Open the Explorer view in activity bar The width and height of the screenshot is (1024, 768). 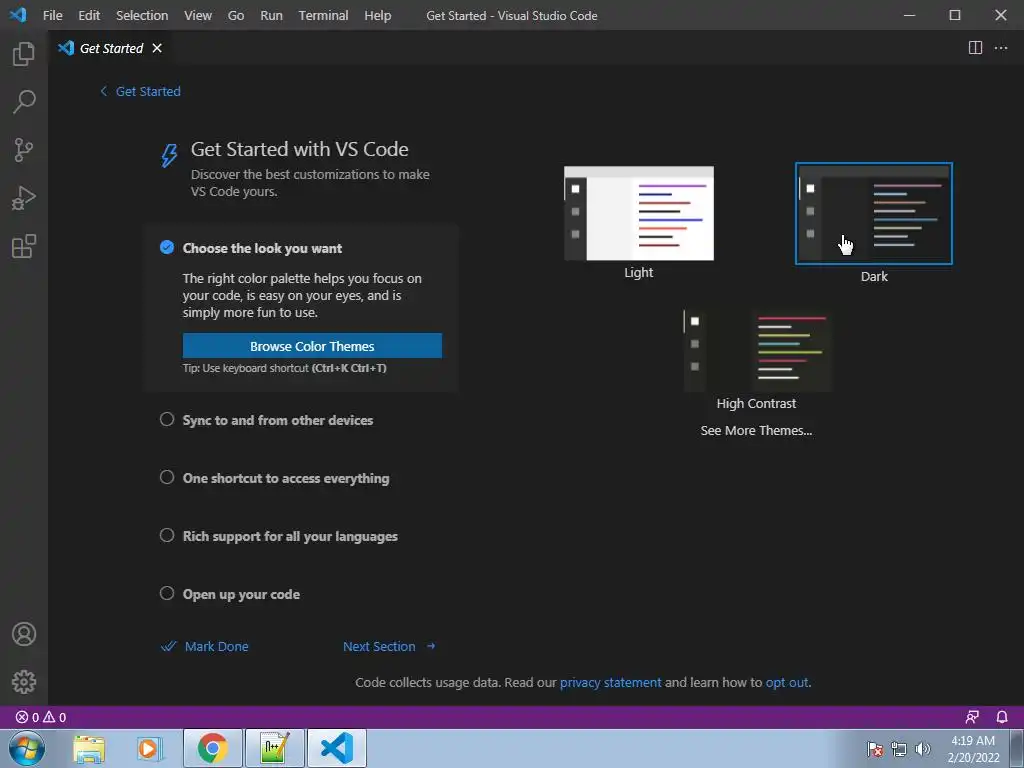[x=24, y=54]
